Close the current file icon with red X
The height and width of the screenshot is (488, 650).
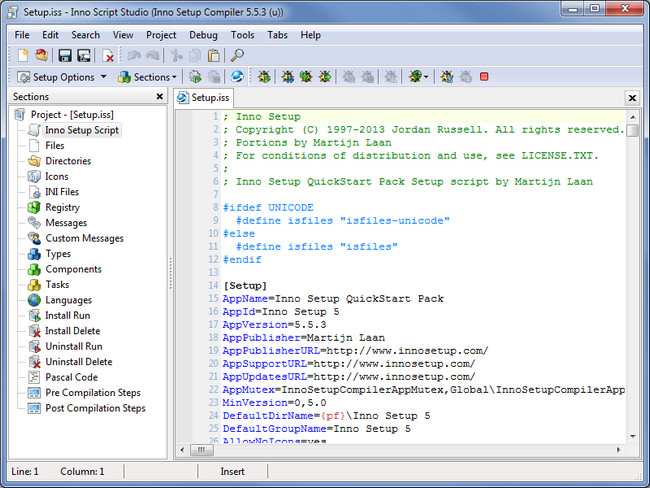[x=108, y=56]
